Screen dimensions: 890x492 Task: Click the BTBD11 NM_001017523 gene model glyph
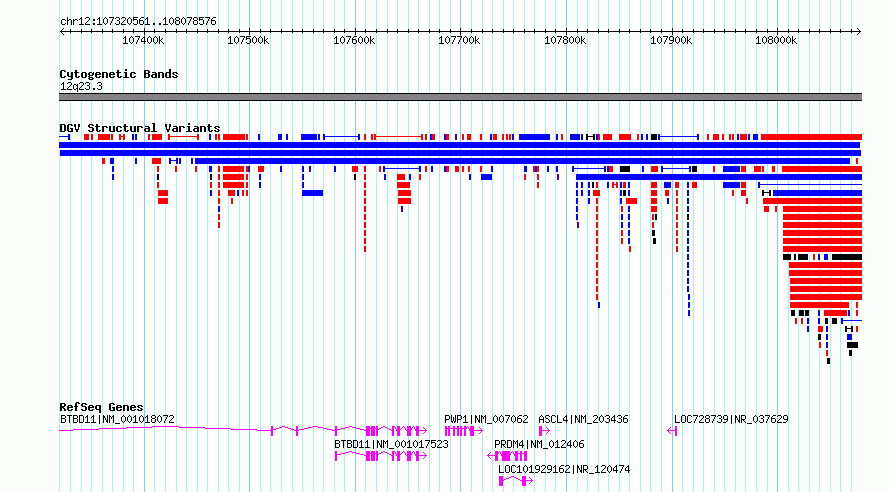tap(381, 456)
